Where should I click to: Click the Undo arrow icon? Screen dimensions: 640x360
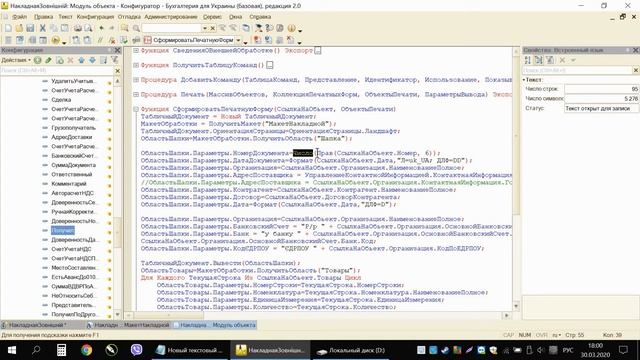pos(101,28)
